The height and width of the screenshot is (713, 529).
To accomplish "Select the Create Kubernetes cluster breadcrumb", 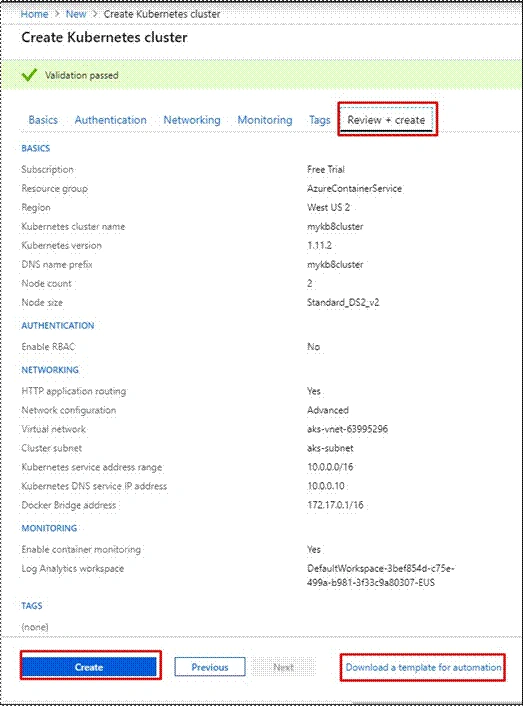I will click(x=161, y=14).
